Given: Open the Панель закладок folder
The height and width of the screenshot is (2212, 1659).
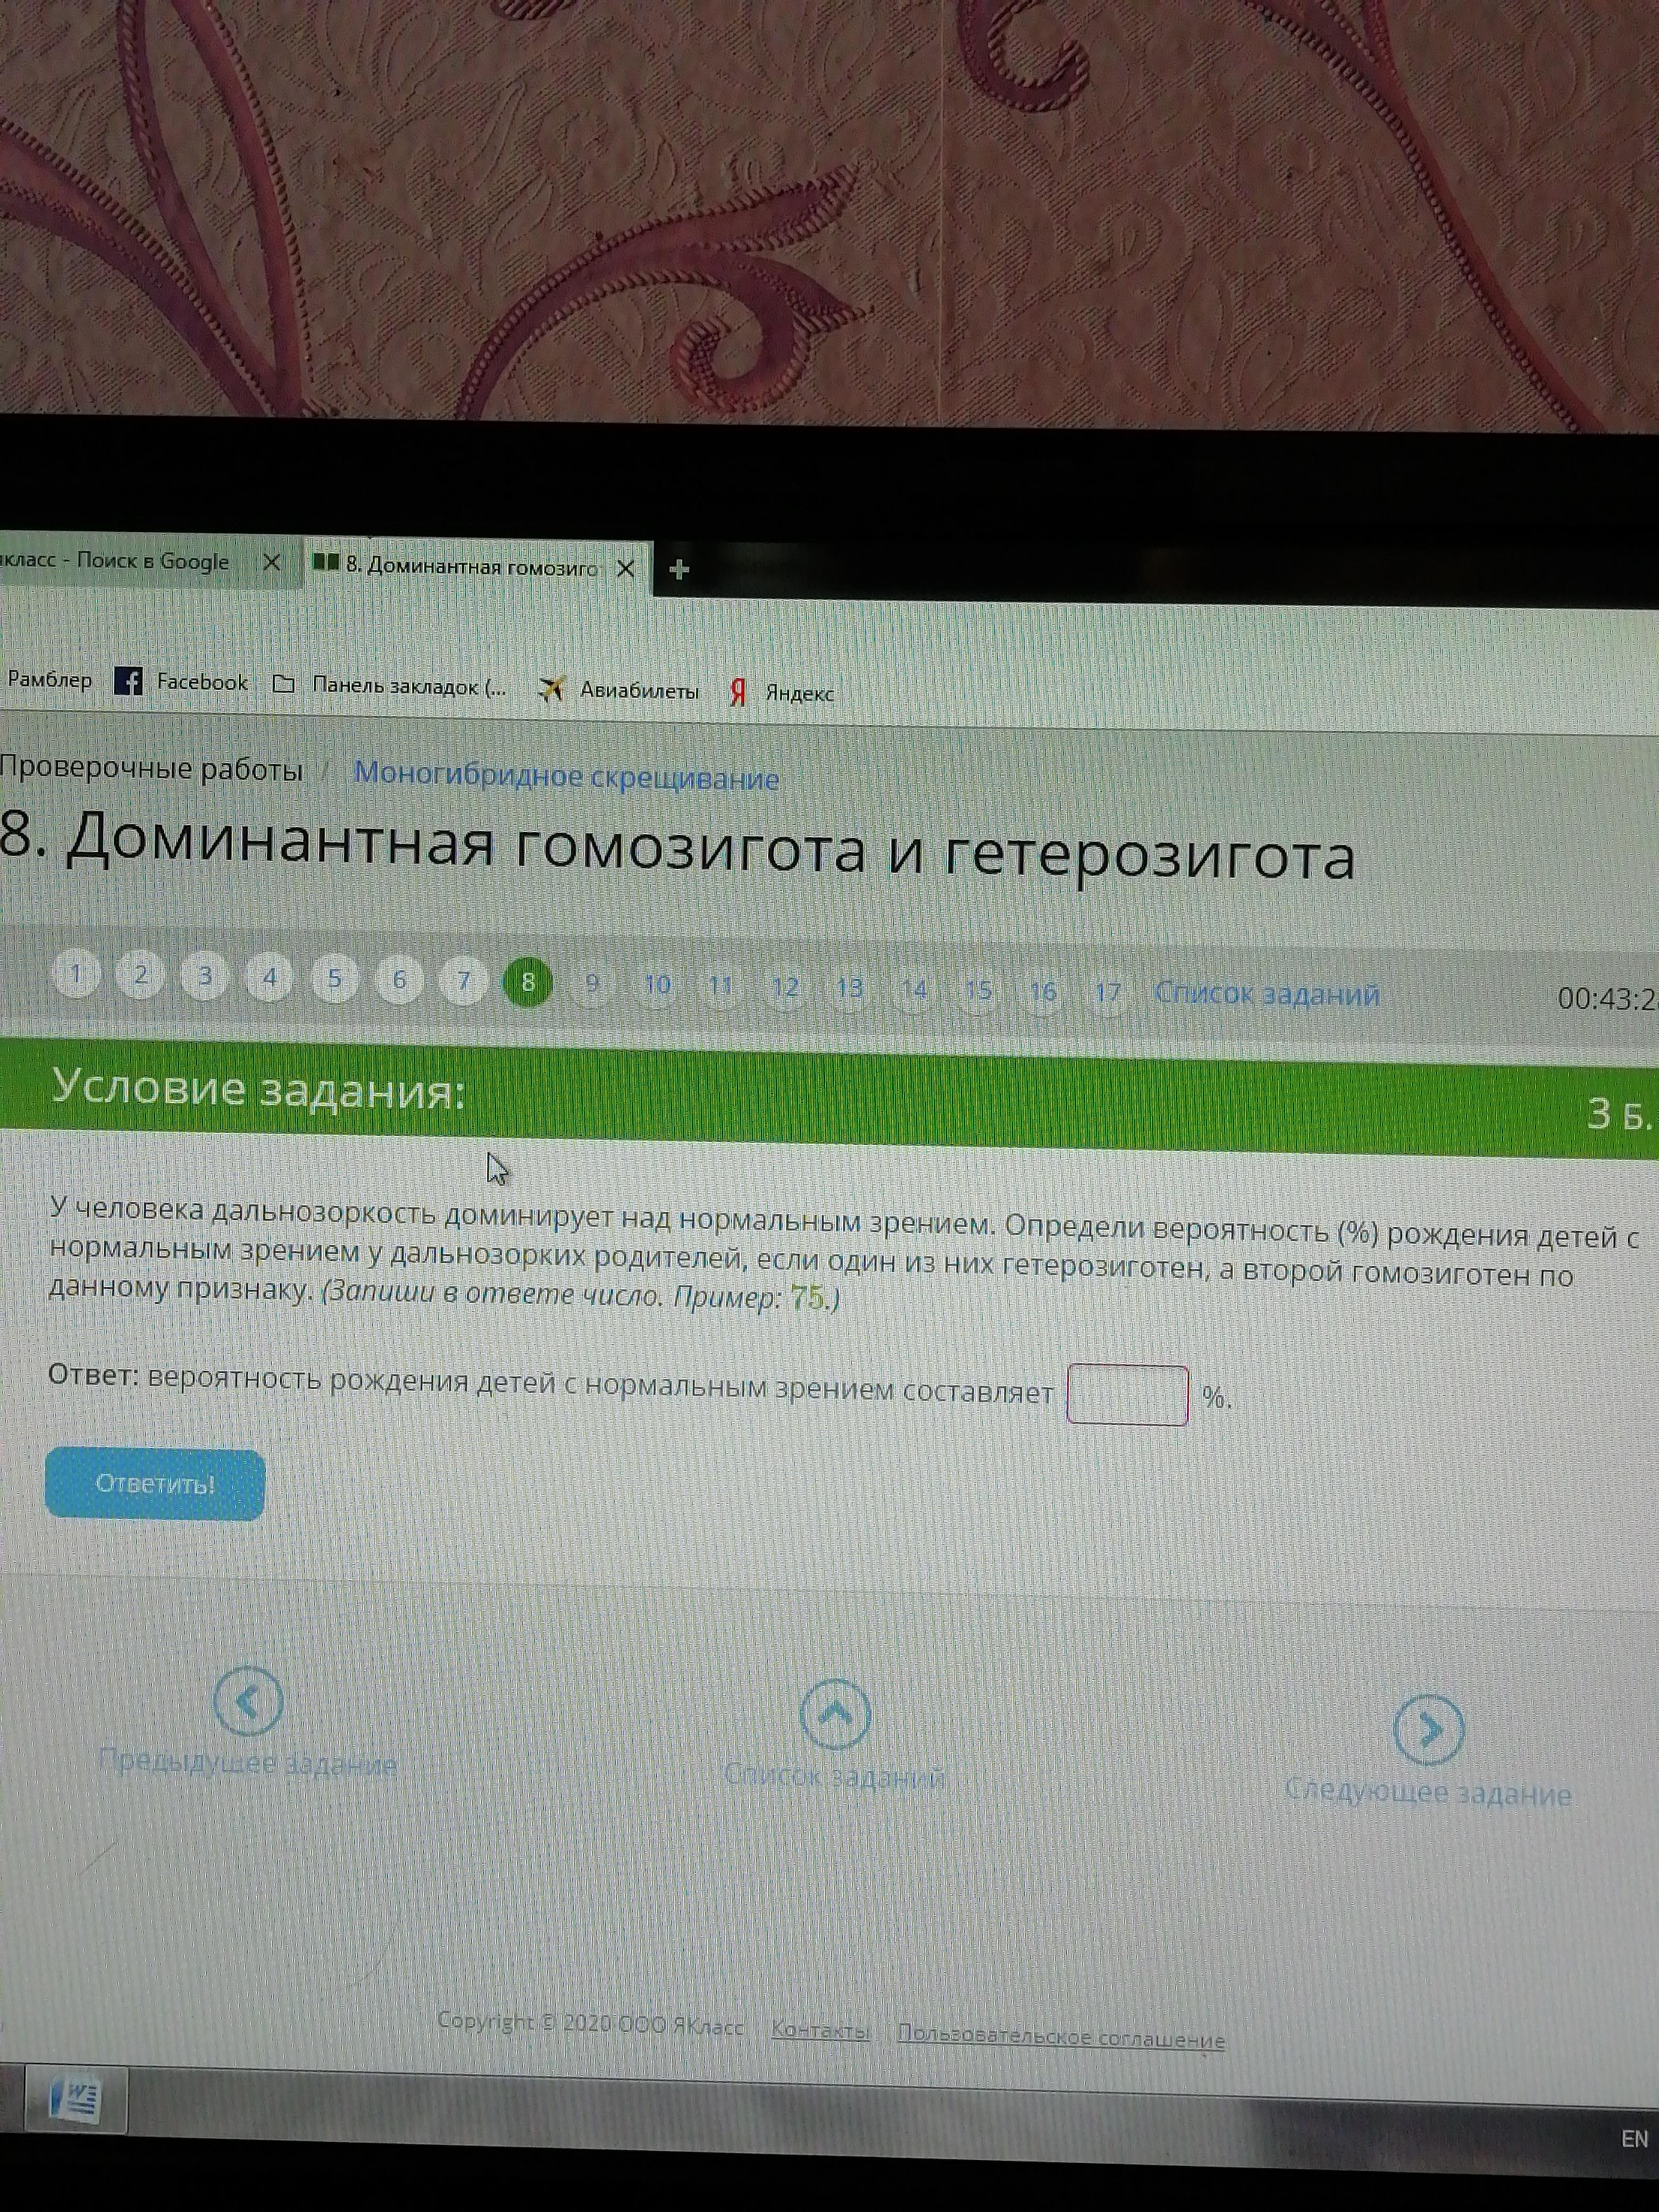Looking at the screenshot, I should point(391,687).
